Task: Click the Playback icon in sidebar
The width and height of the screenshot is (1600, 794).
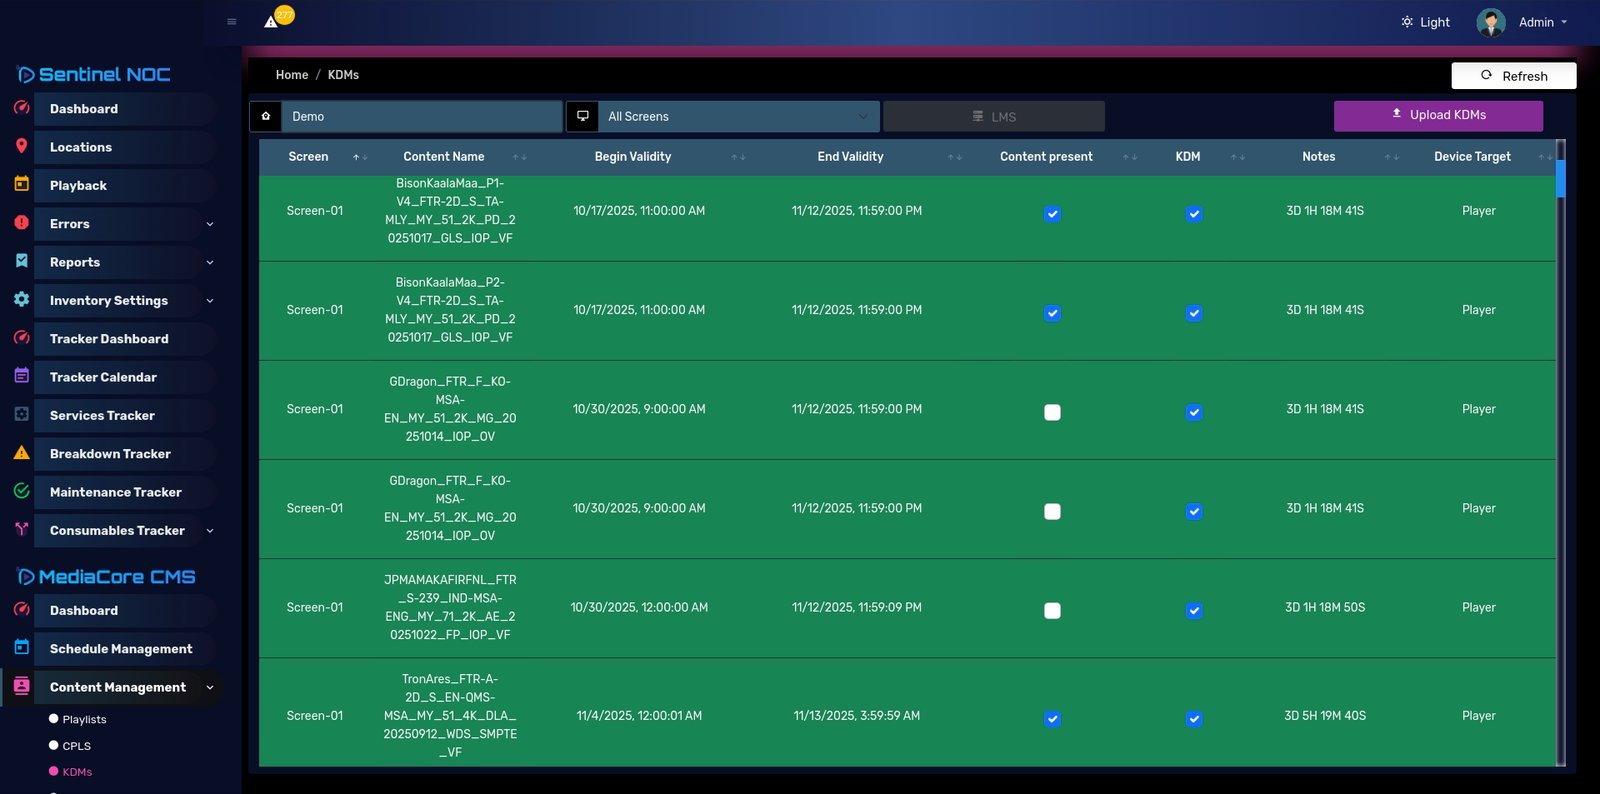Action: coord(21,184)
